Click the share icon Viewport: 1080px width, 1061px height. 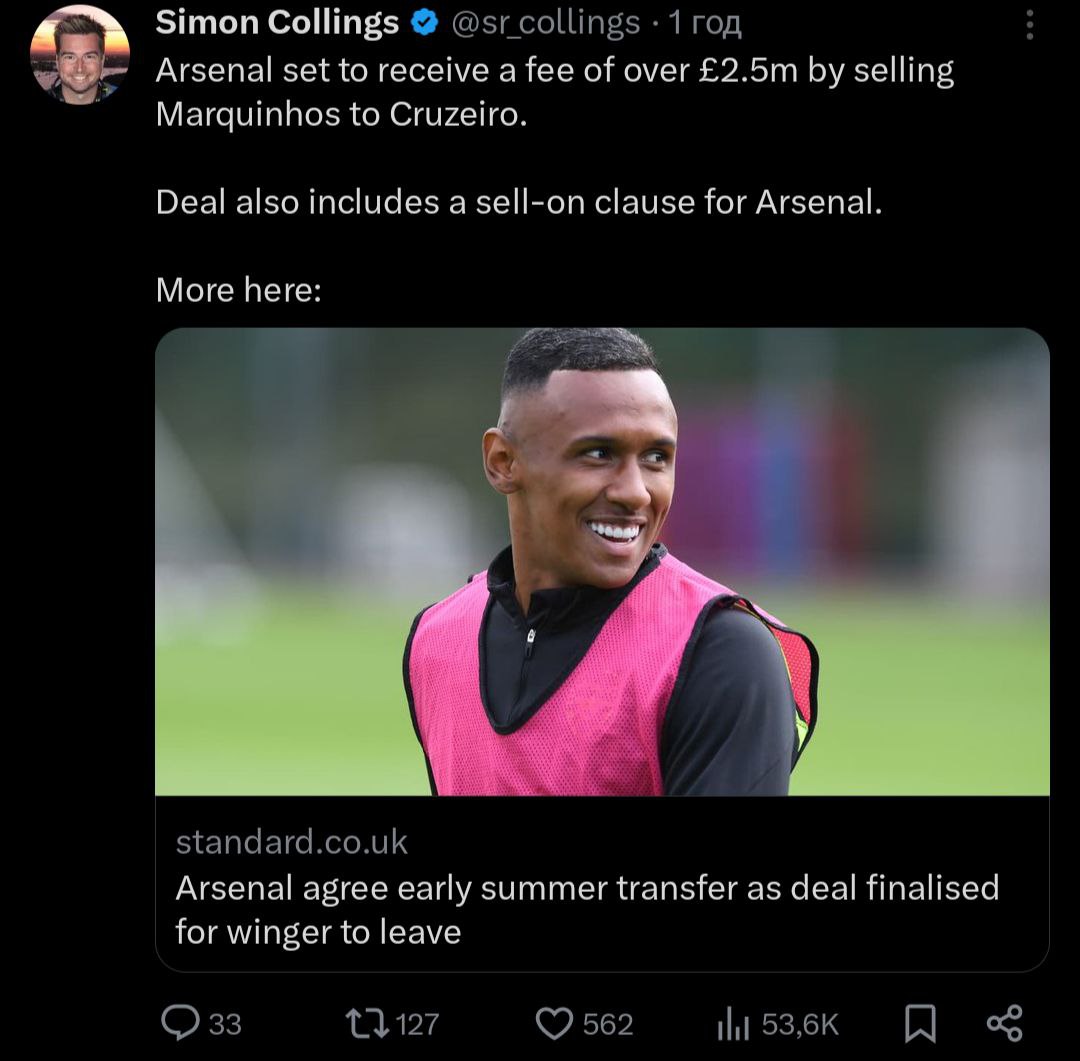click(1004, 1023)
